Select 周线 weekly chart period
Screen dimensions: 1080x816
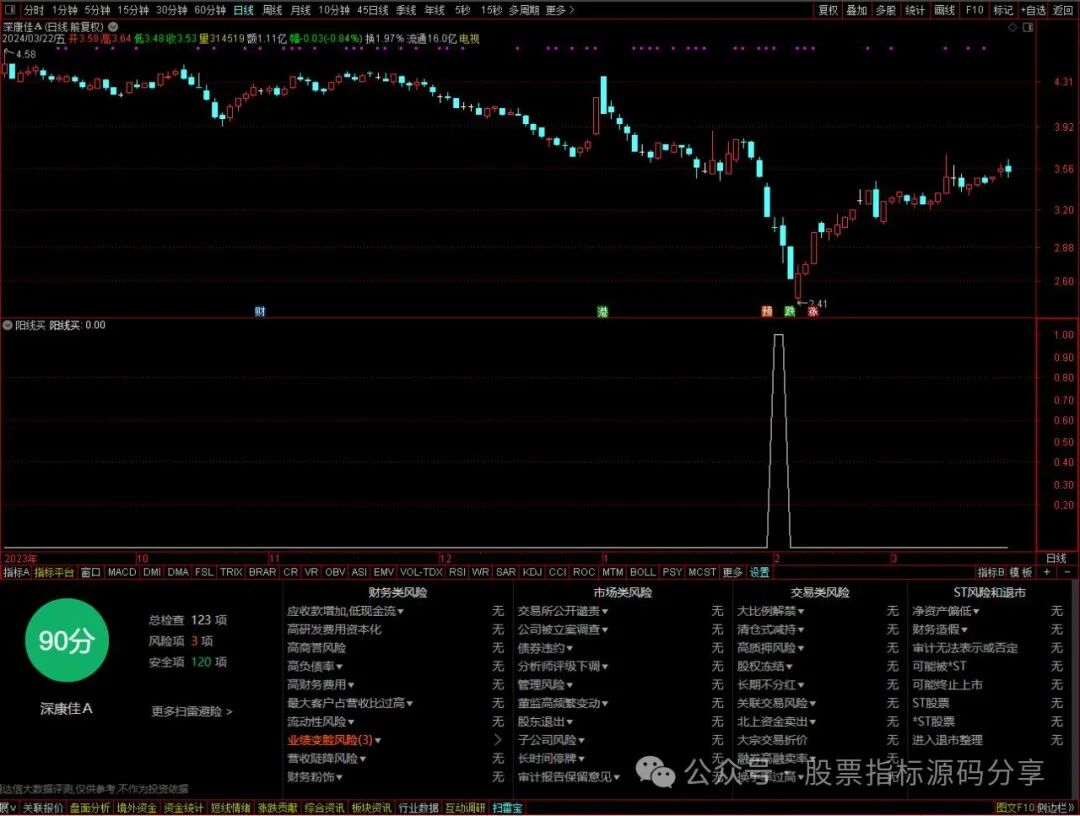272,10
